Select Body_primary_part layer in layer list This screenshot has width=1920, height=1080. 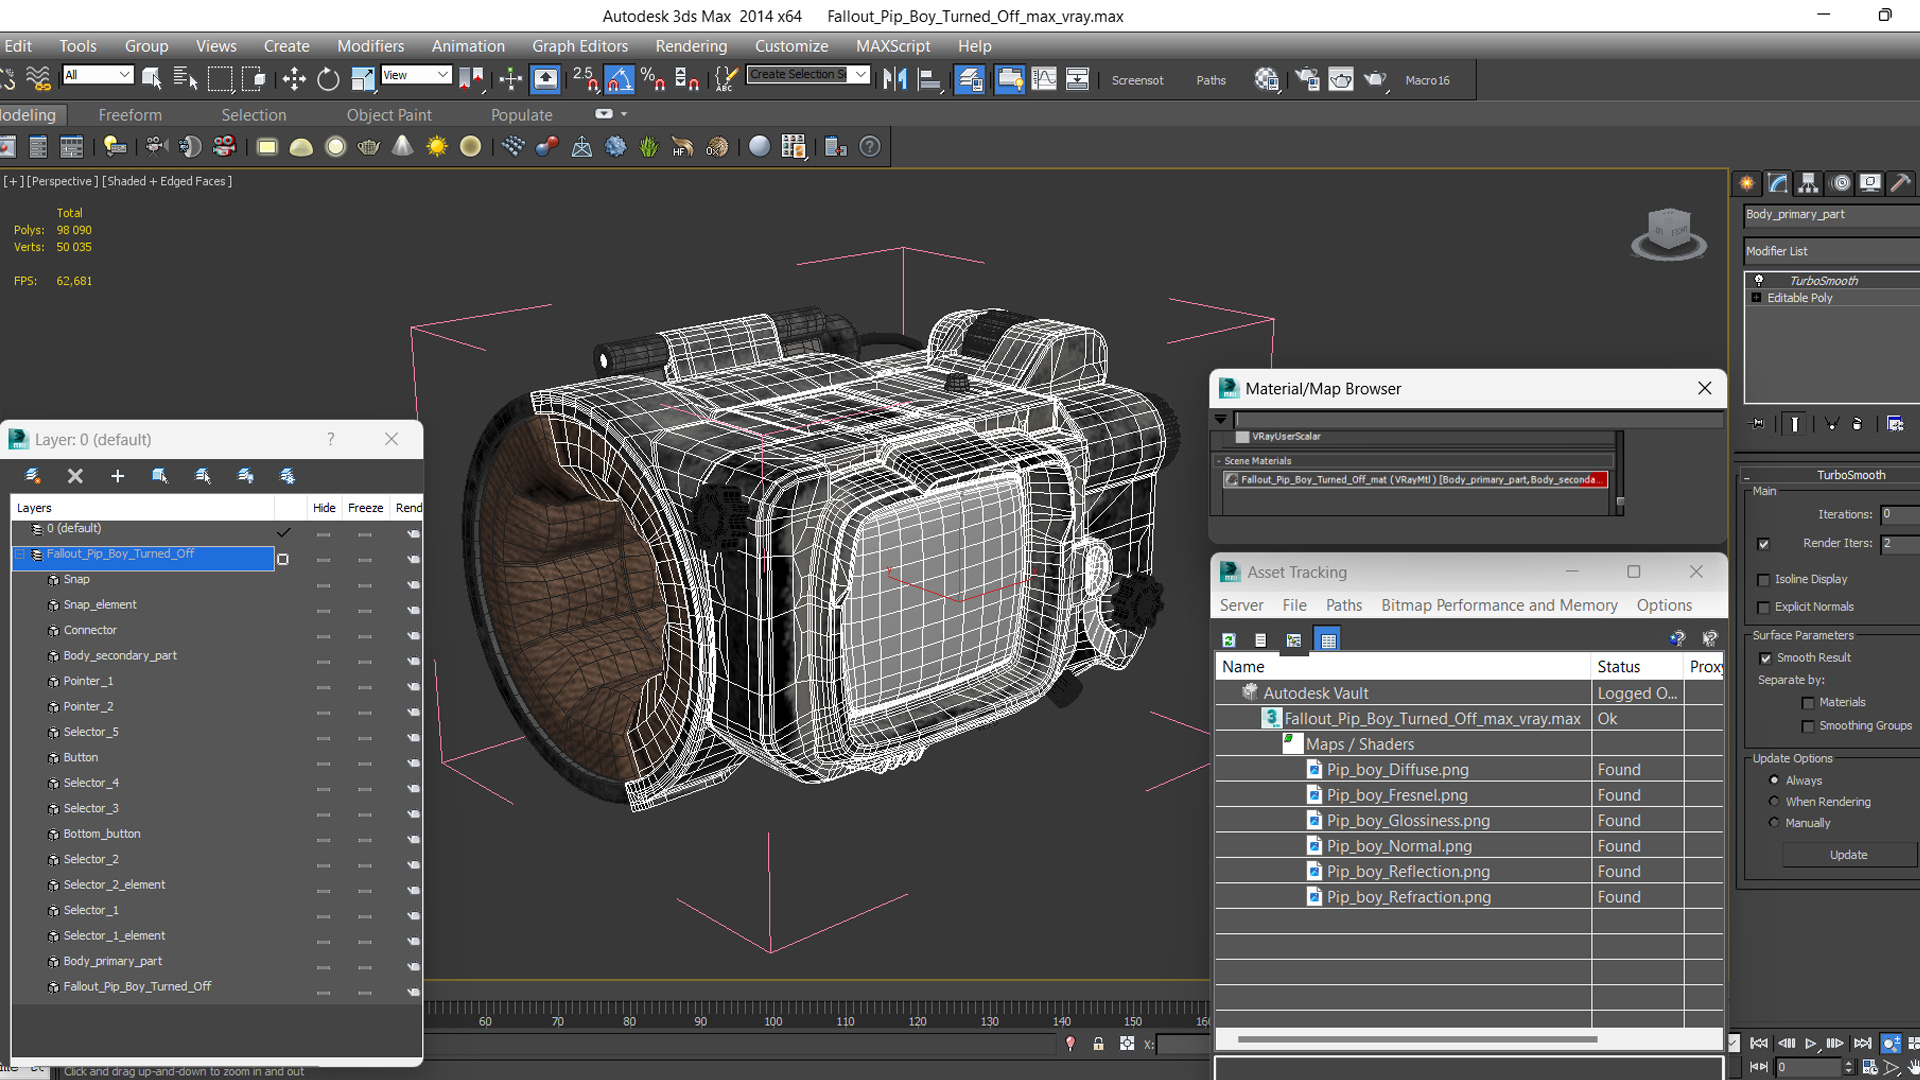[111, 961]
